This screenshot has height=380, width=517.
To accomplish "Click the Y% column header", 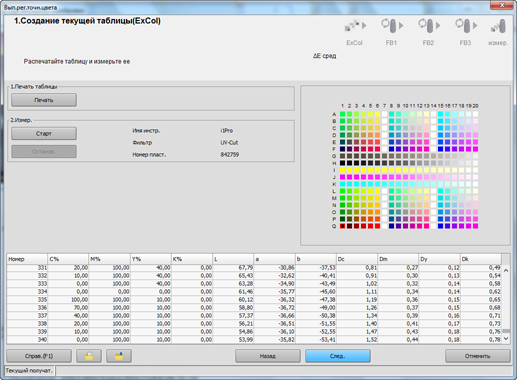I will [151, 259].
